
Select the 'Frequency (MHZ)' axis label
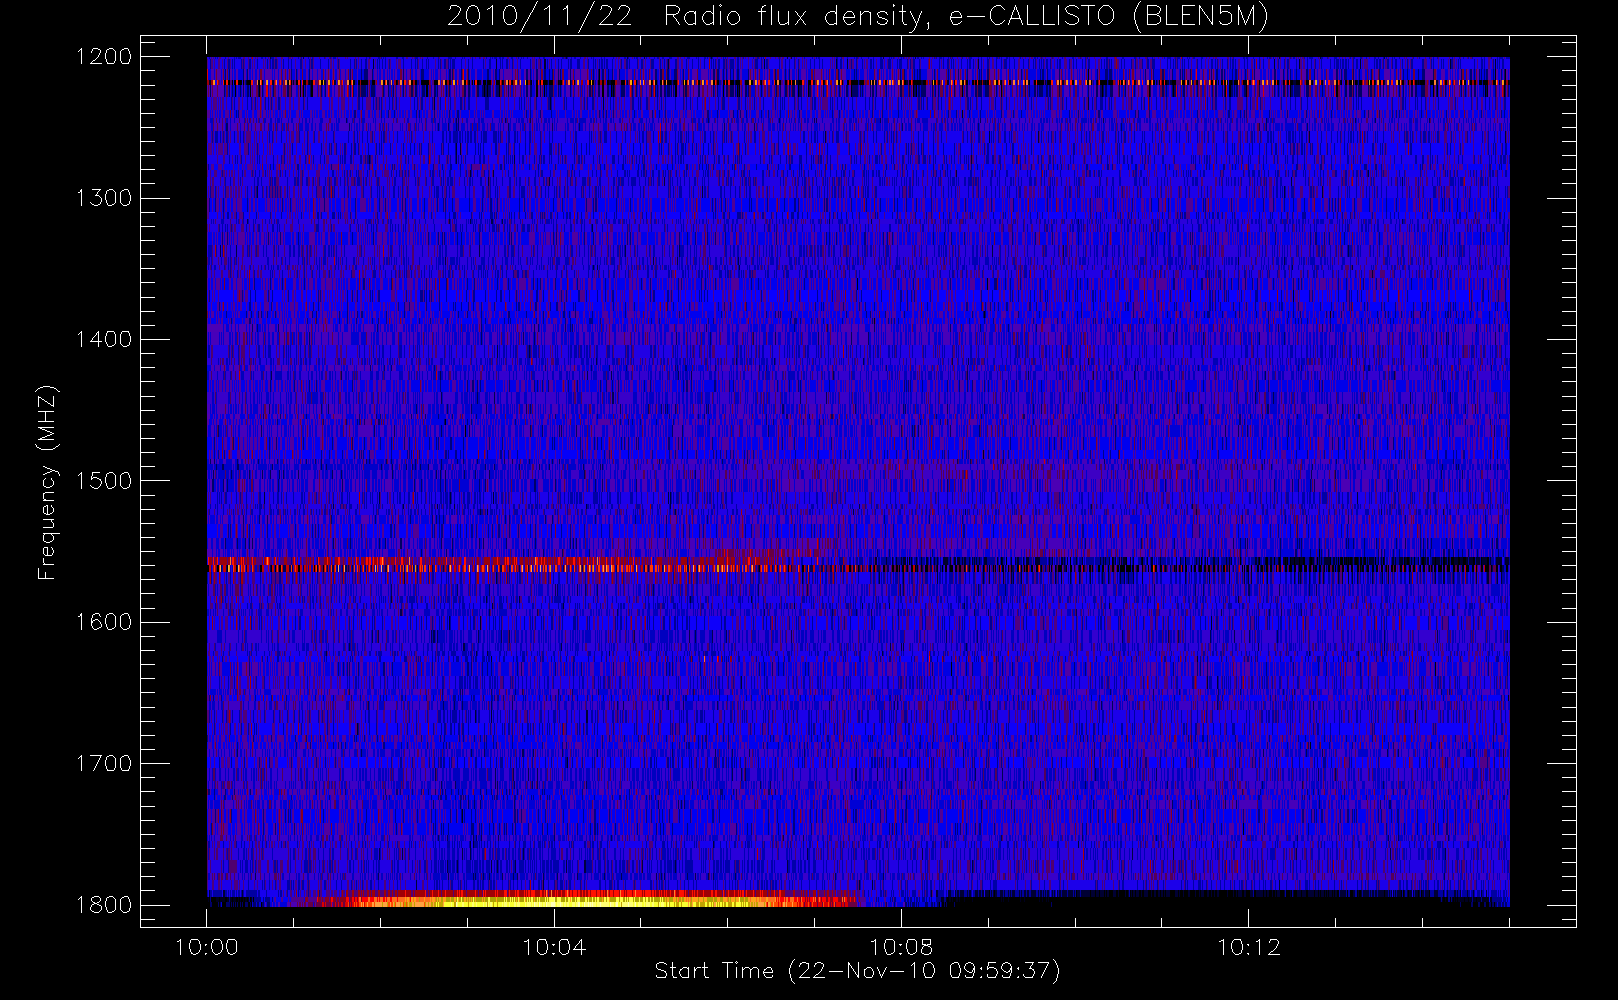pos(46,482)
